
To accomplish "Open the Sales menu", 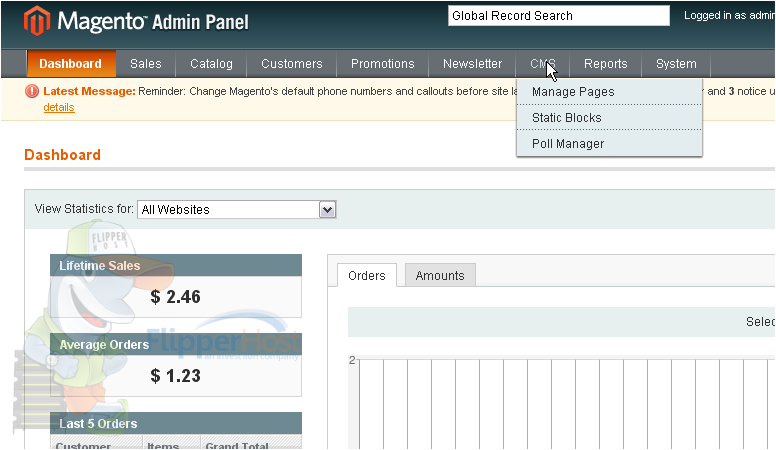I will 146,64.
